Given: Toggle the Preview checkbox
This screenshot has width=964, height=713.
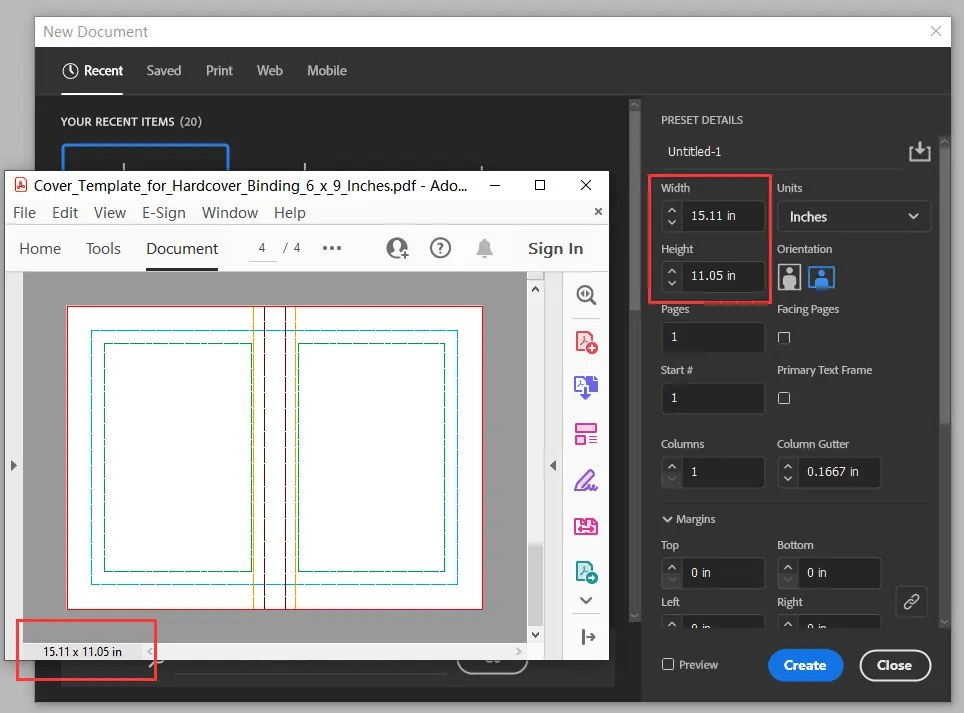Looking at the screenshot, I should (668, 665).
